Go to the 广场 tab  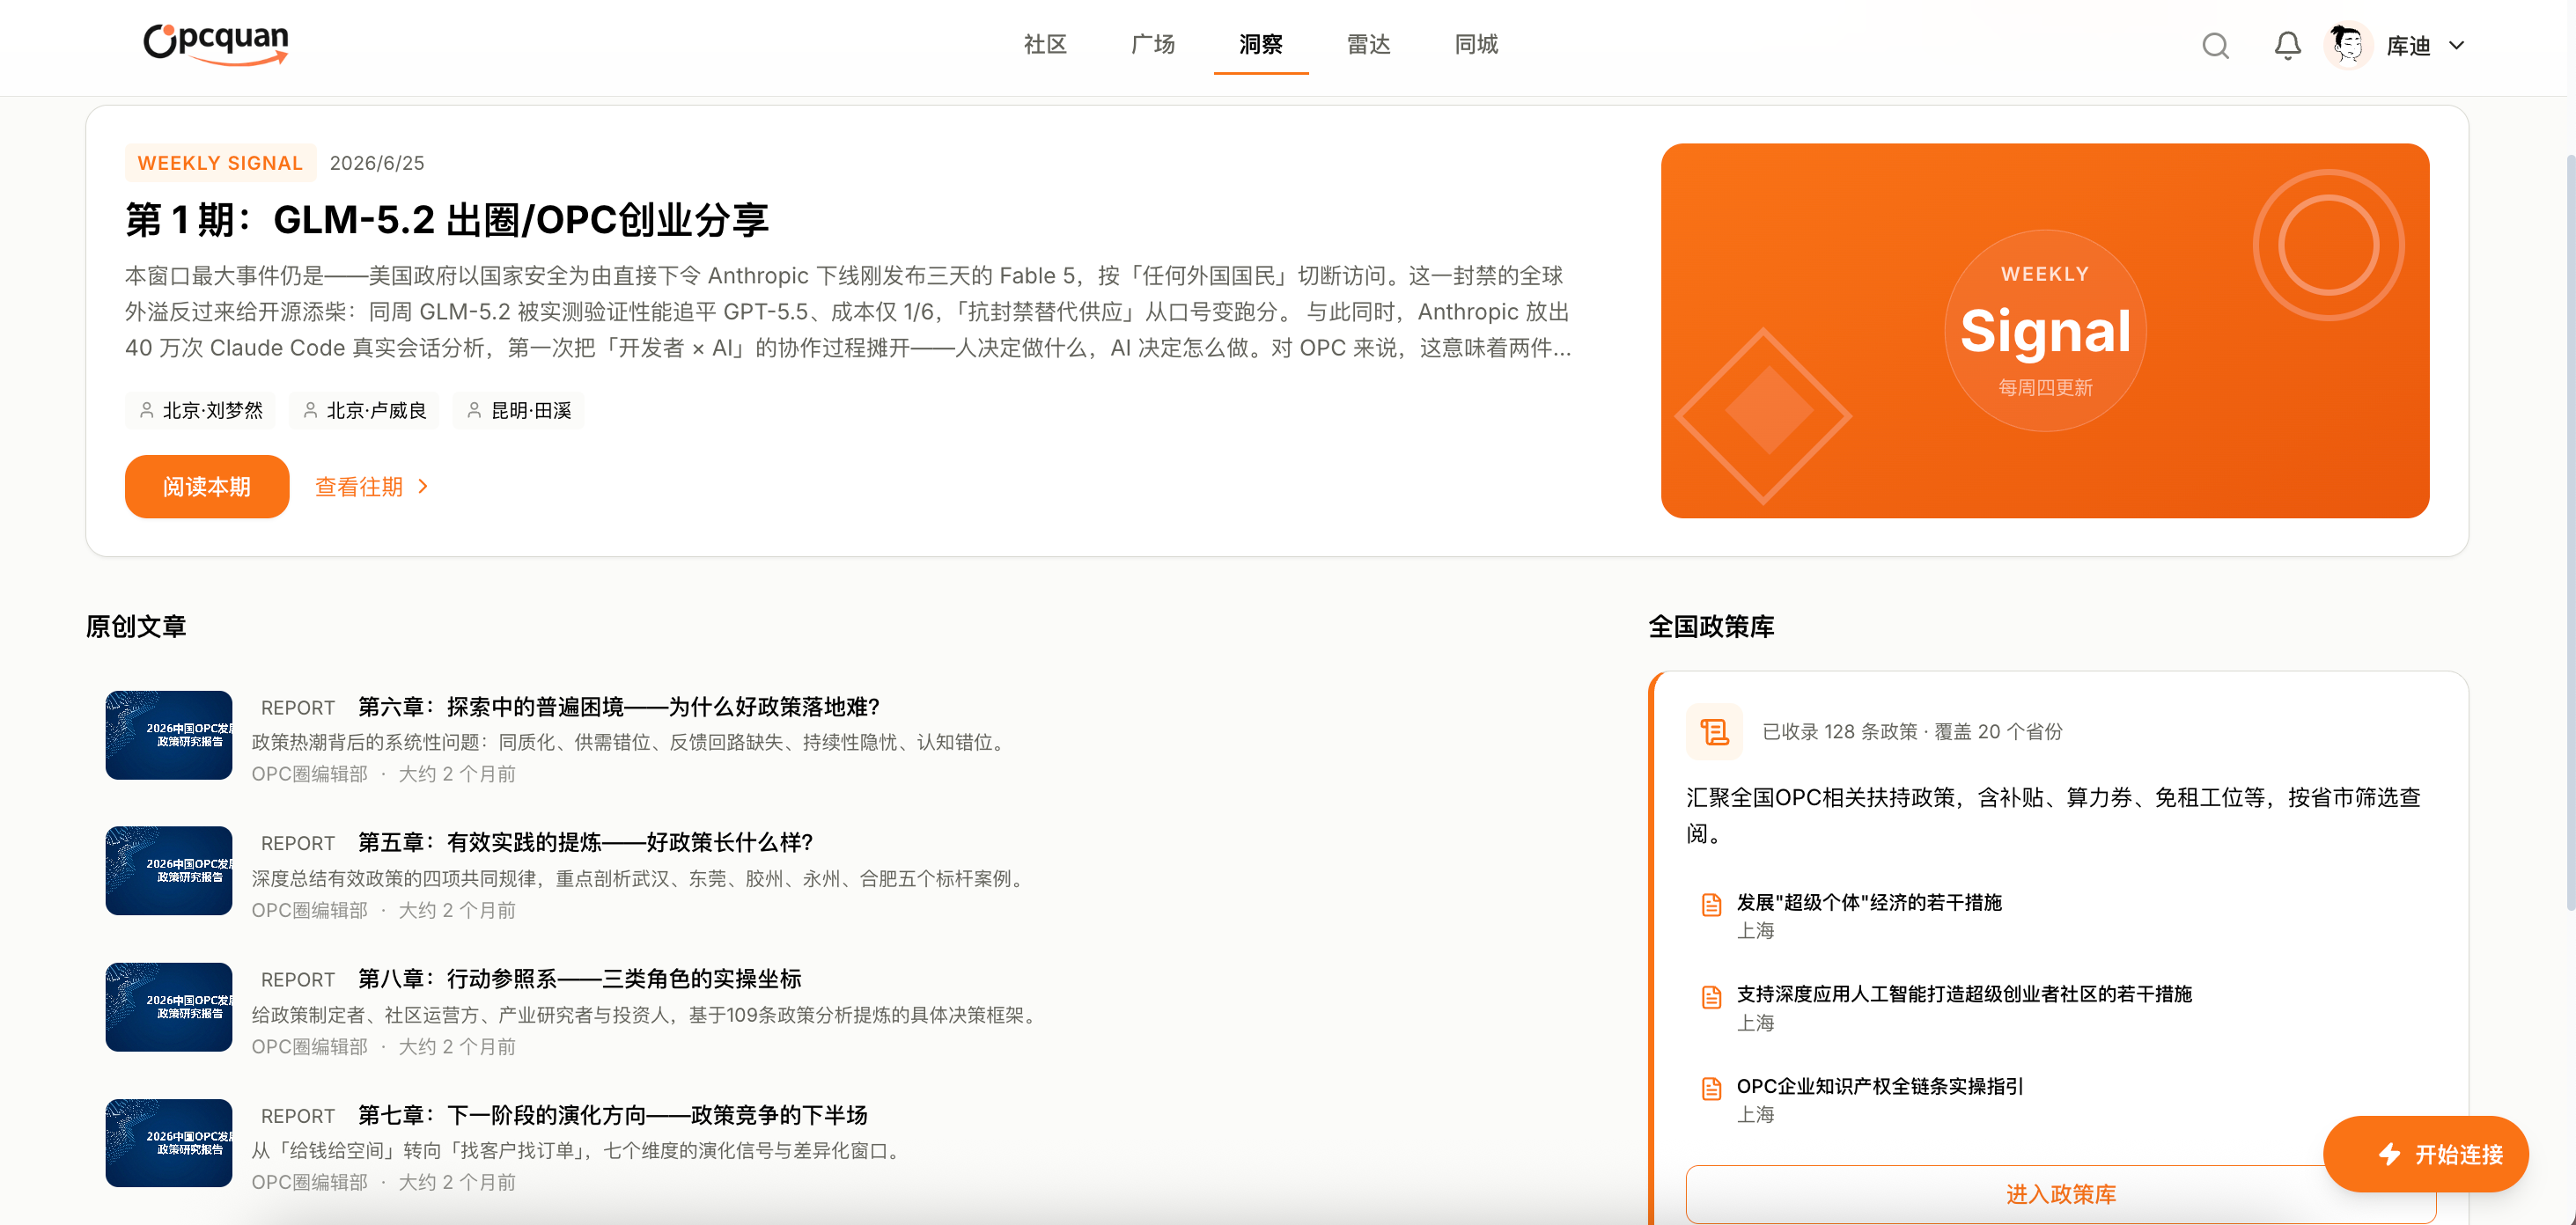1153,45
